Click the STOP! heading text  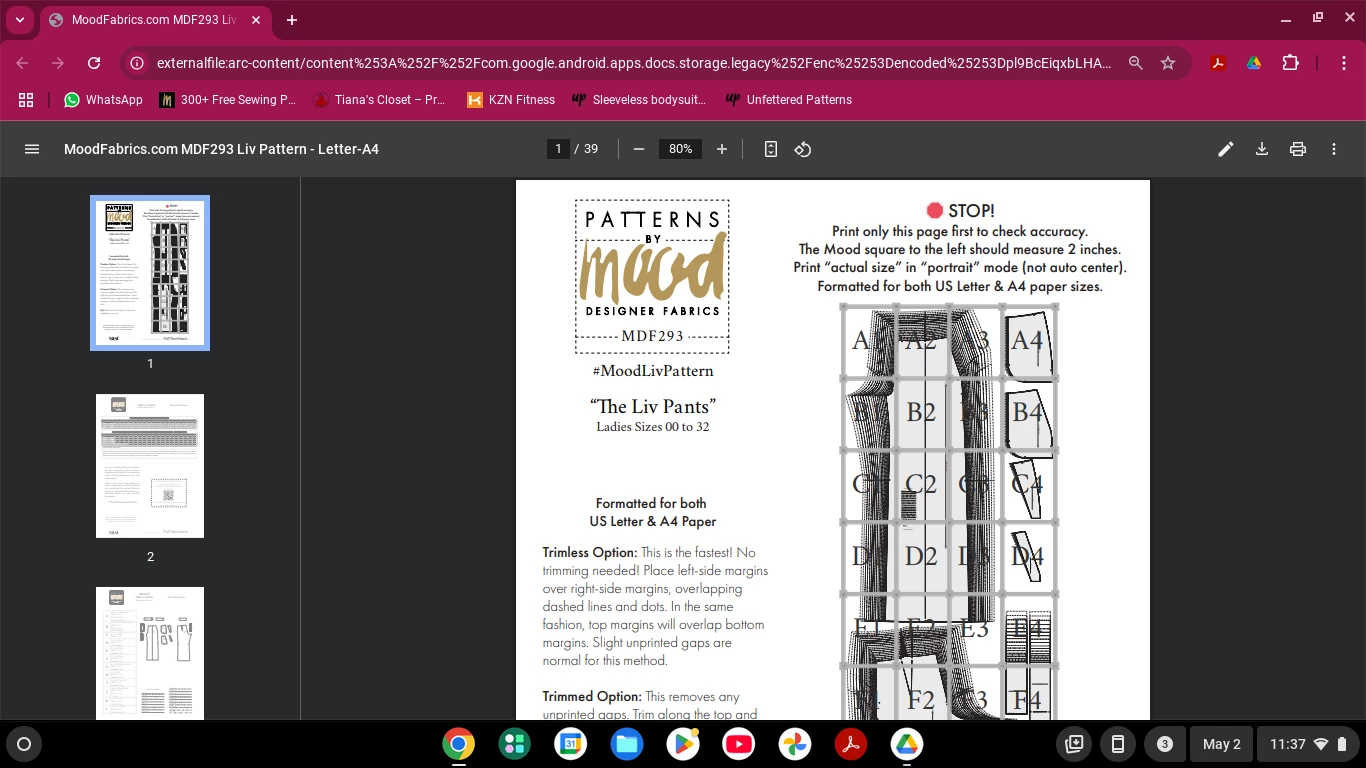tap(971, 210)
